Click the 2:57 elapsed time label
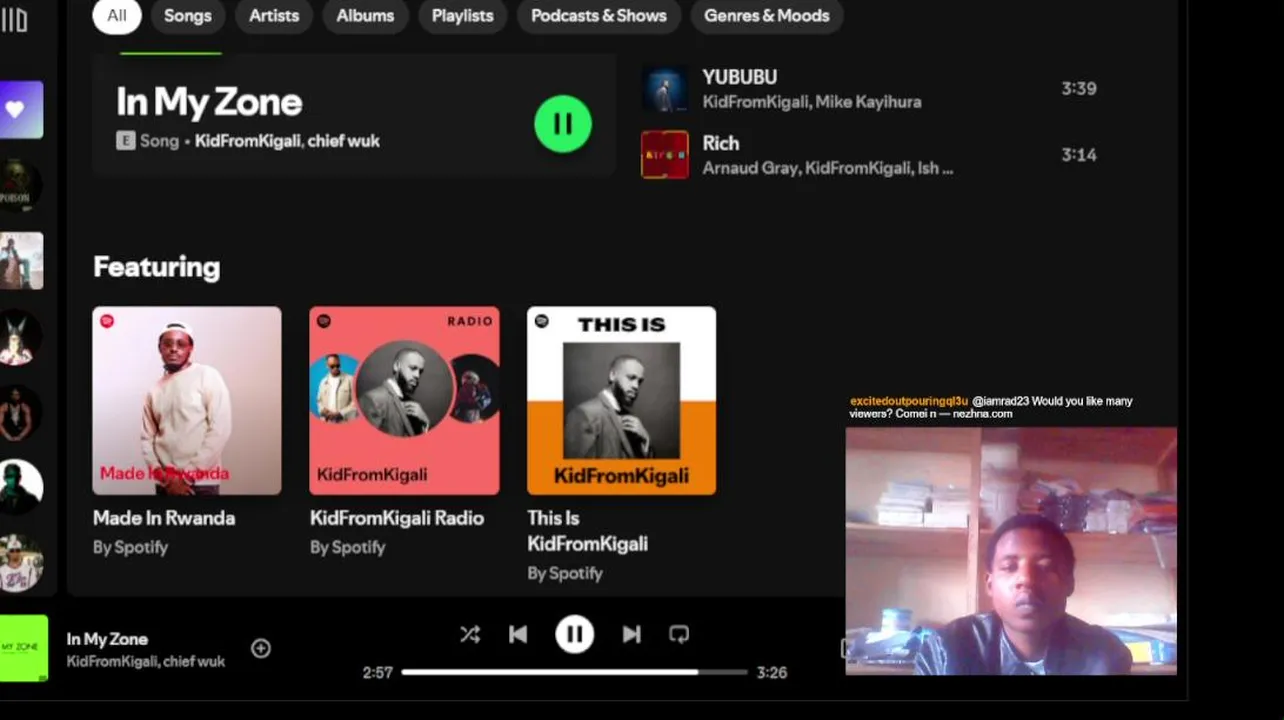Screen dimensions: 1284x720 (x=378, y=673)
